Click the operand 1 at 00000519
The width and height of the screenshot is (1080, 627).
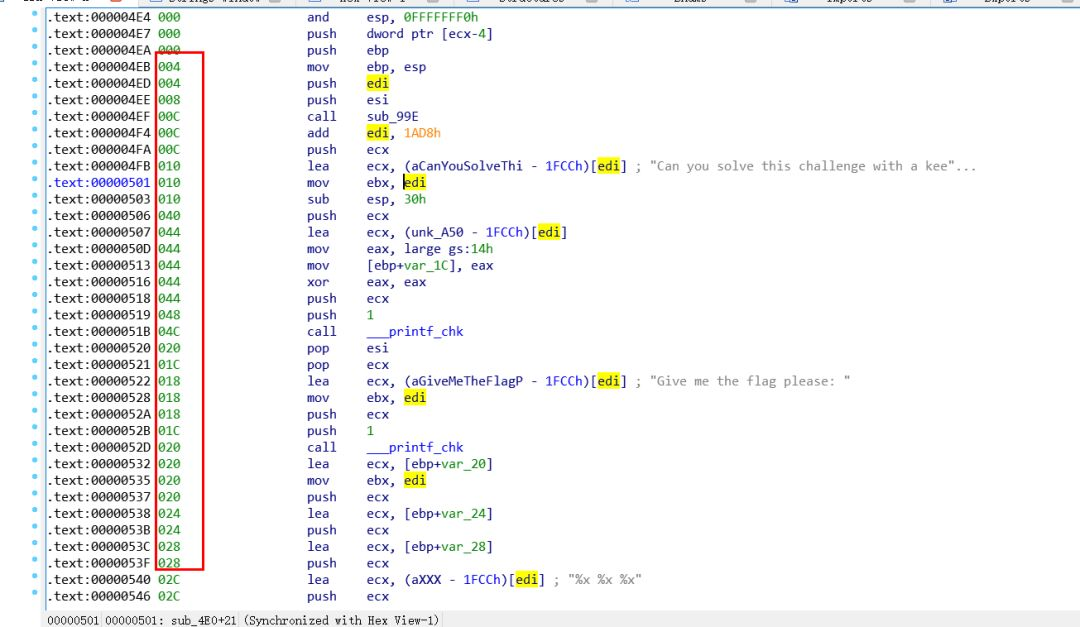click(370, 315)
